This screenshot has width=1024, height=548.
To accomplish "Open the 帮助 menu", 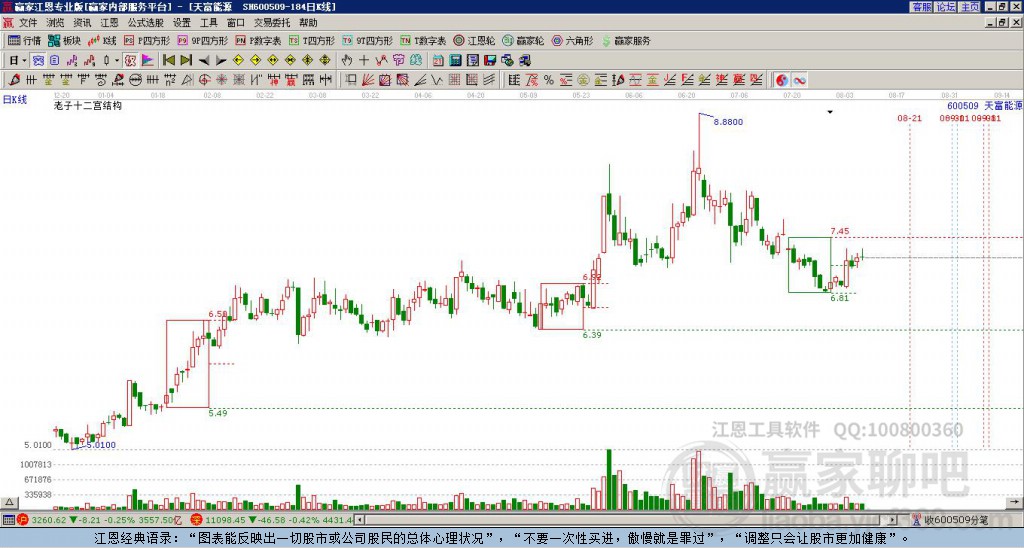I will tap(308, 23).
